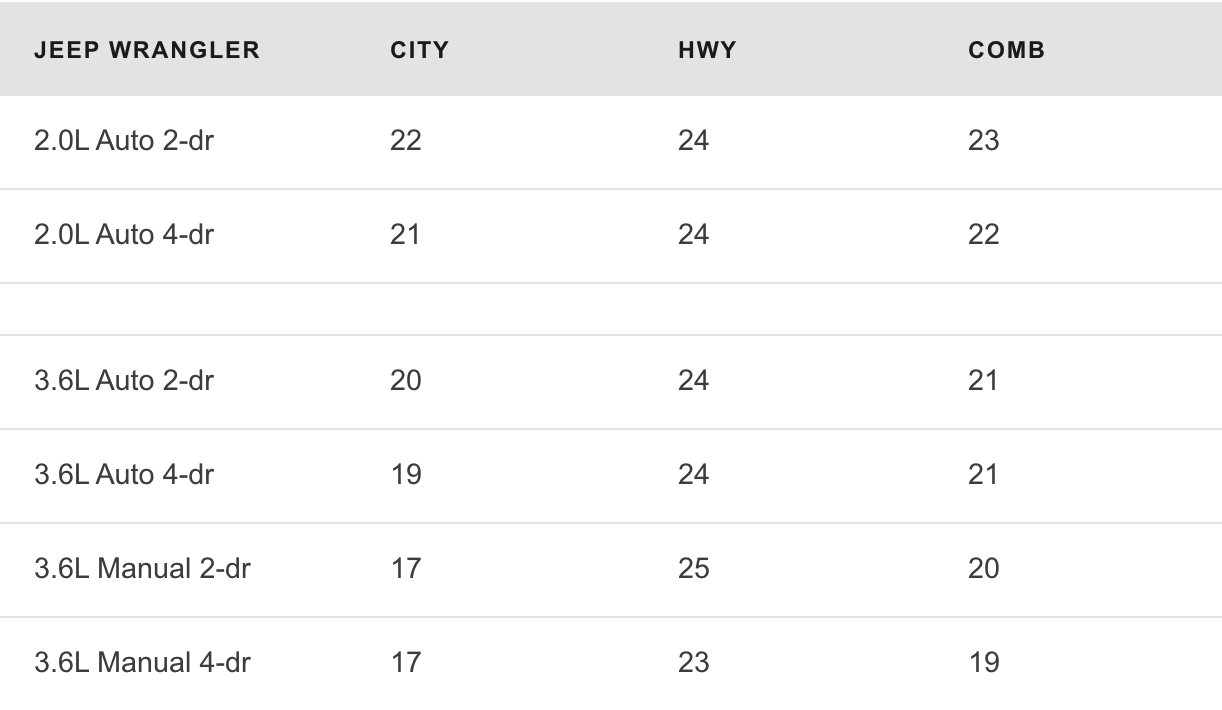Viewport: 1222px width, 710px height.
Task: Click highway value 23 for Manual 4-dr
Action: (x=694, y=662)
